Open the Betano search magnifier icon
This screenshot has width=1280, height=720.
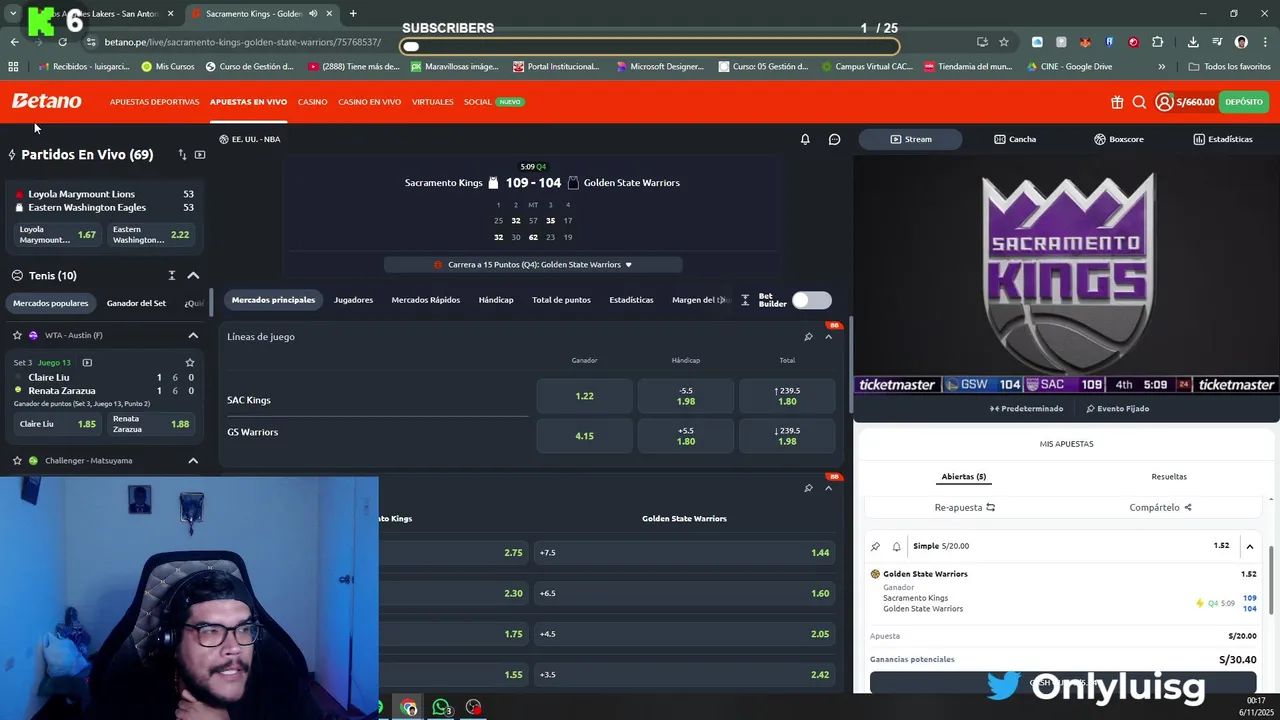click(1139, 102)
